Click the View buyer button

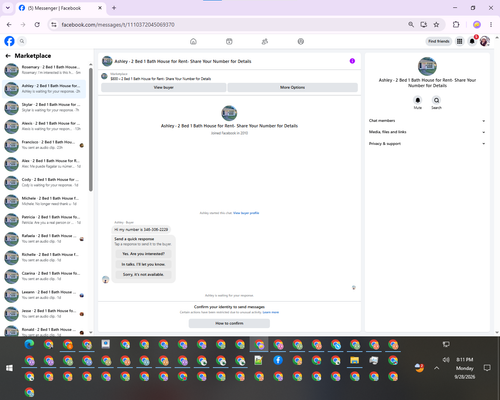(164, 87)
